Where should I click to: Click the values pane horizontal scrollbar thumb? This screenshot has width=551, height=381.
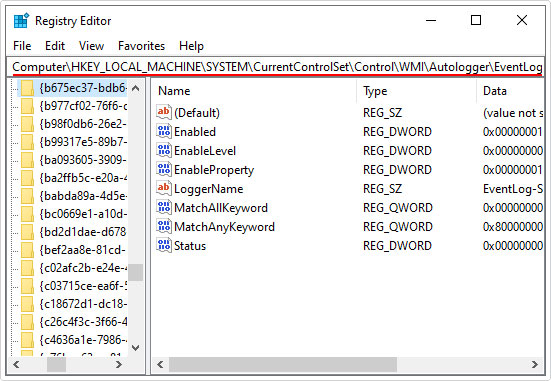tap(283, 364)
